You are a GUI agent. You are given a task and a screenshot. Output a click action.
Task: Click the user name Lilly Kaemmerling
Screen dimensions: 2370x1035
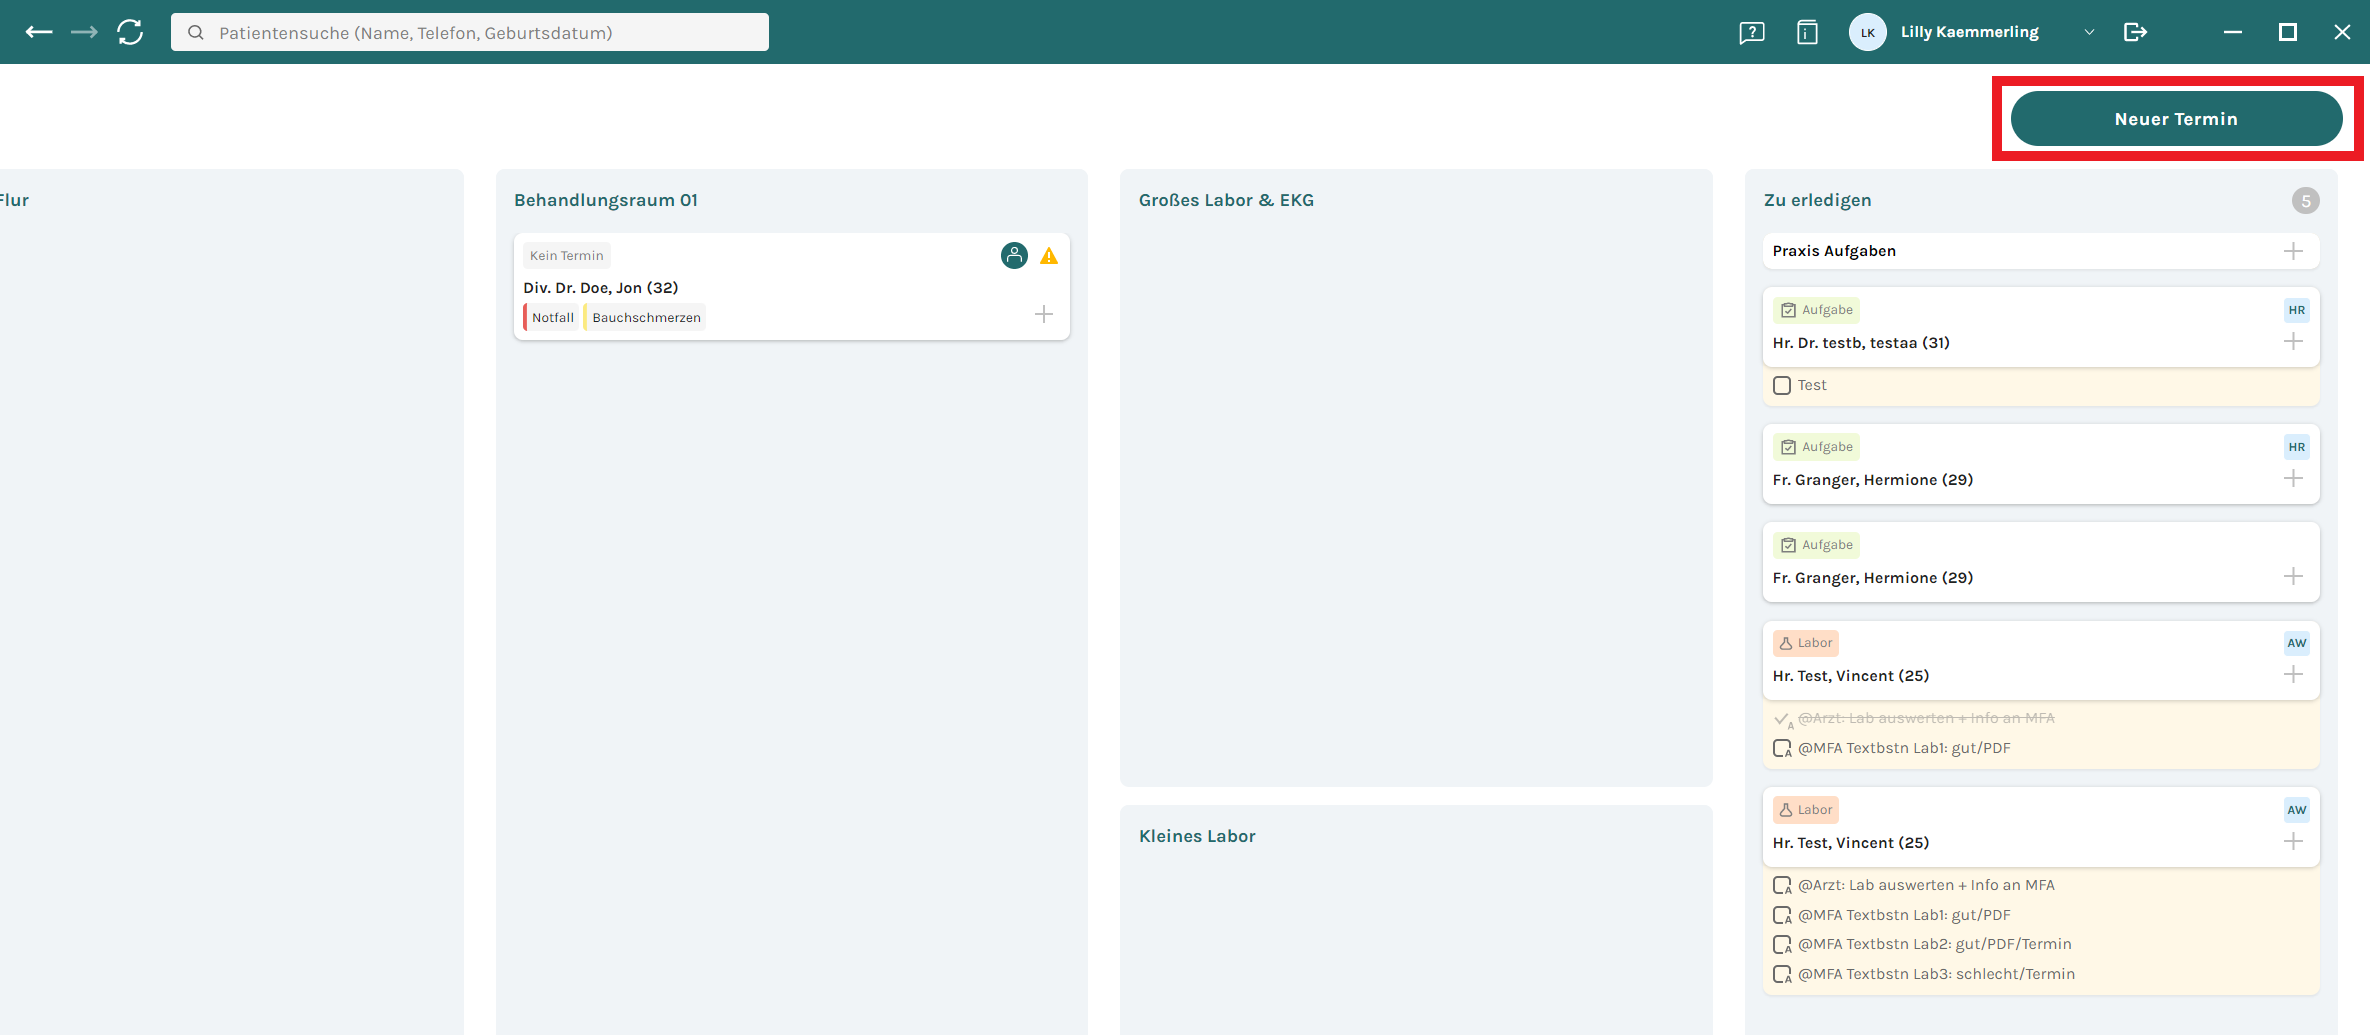(x=1969, y=32)
